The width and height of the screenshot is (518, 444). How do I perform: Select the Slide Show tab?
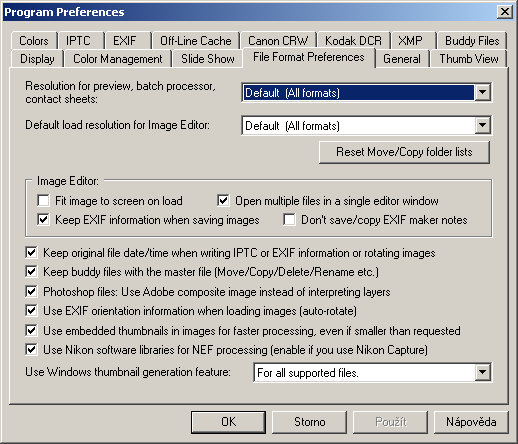[x=208, y=59]
